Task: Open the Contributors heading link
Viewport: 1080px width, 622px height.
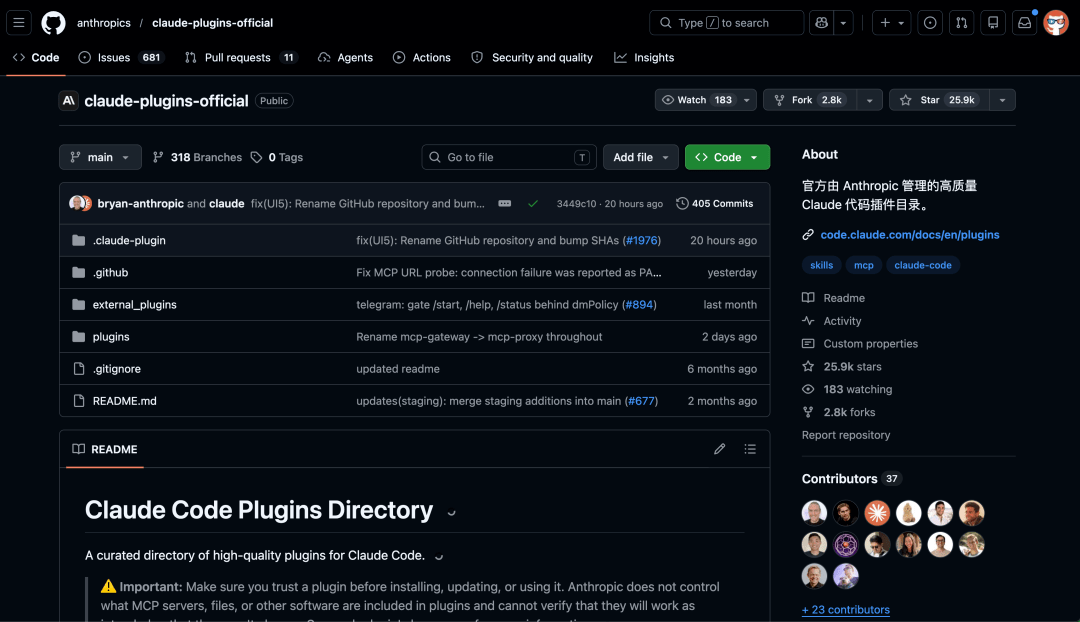Action: pyautogui.click(x=851, y=479)
